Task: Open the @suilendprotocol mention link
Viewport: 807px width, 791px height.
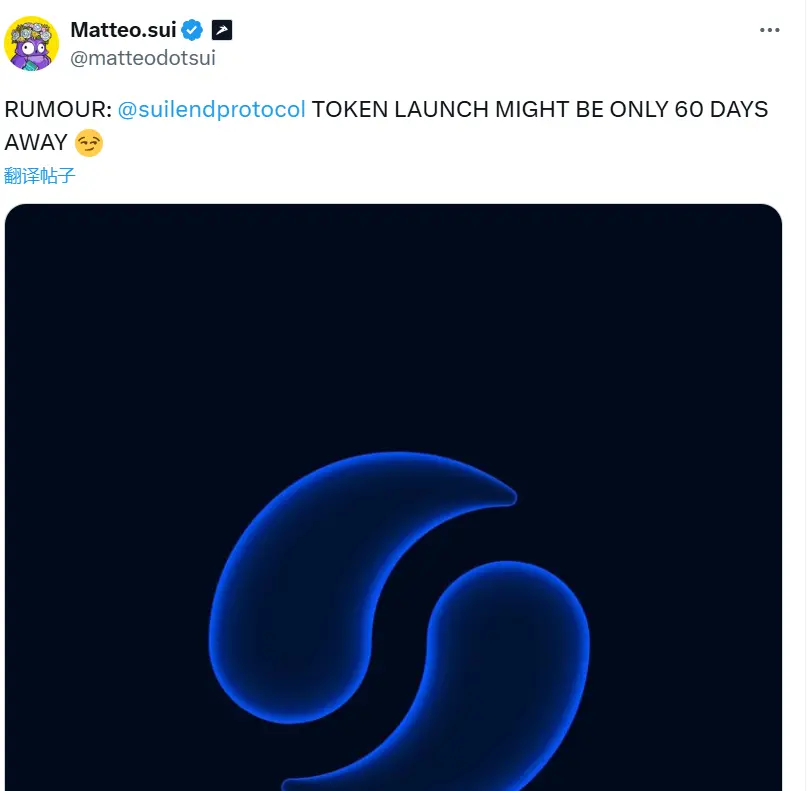Action: pos(211,110)
